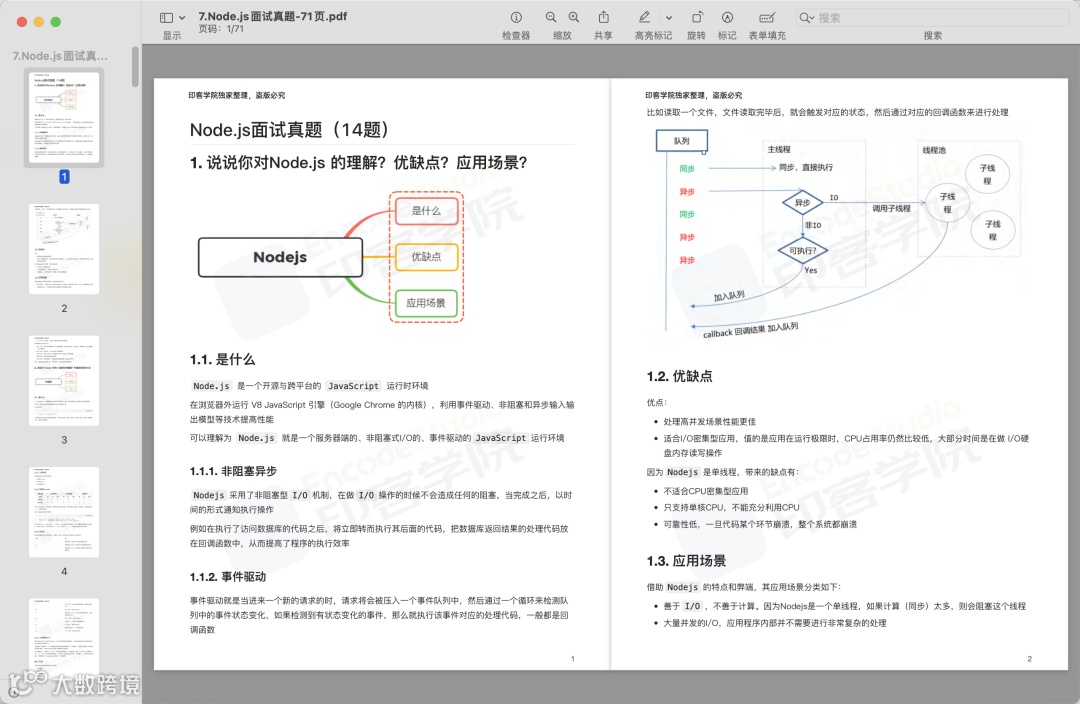Click the 优缺点 node in mind map
The height and width of the screenshot is (704, 1080).
tap(426, 256)
